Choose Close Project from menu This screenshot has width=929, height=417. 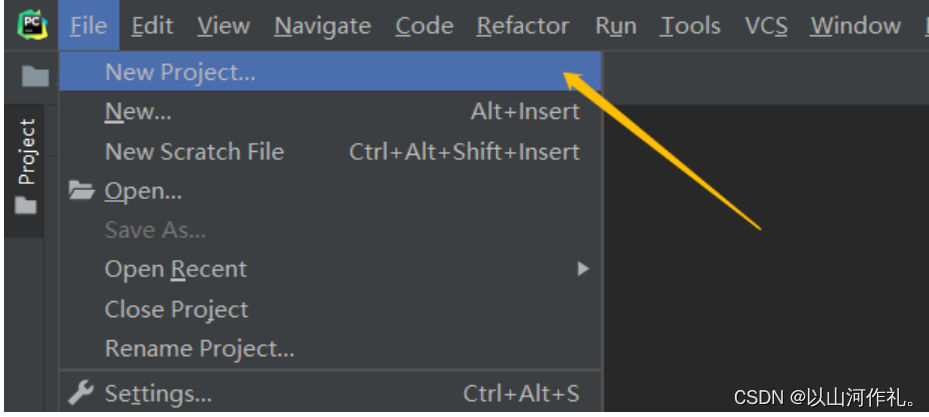331,309
